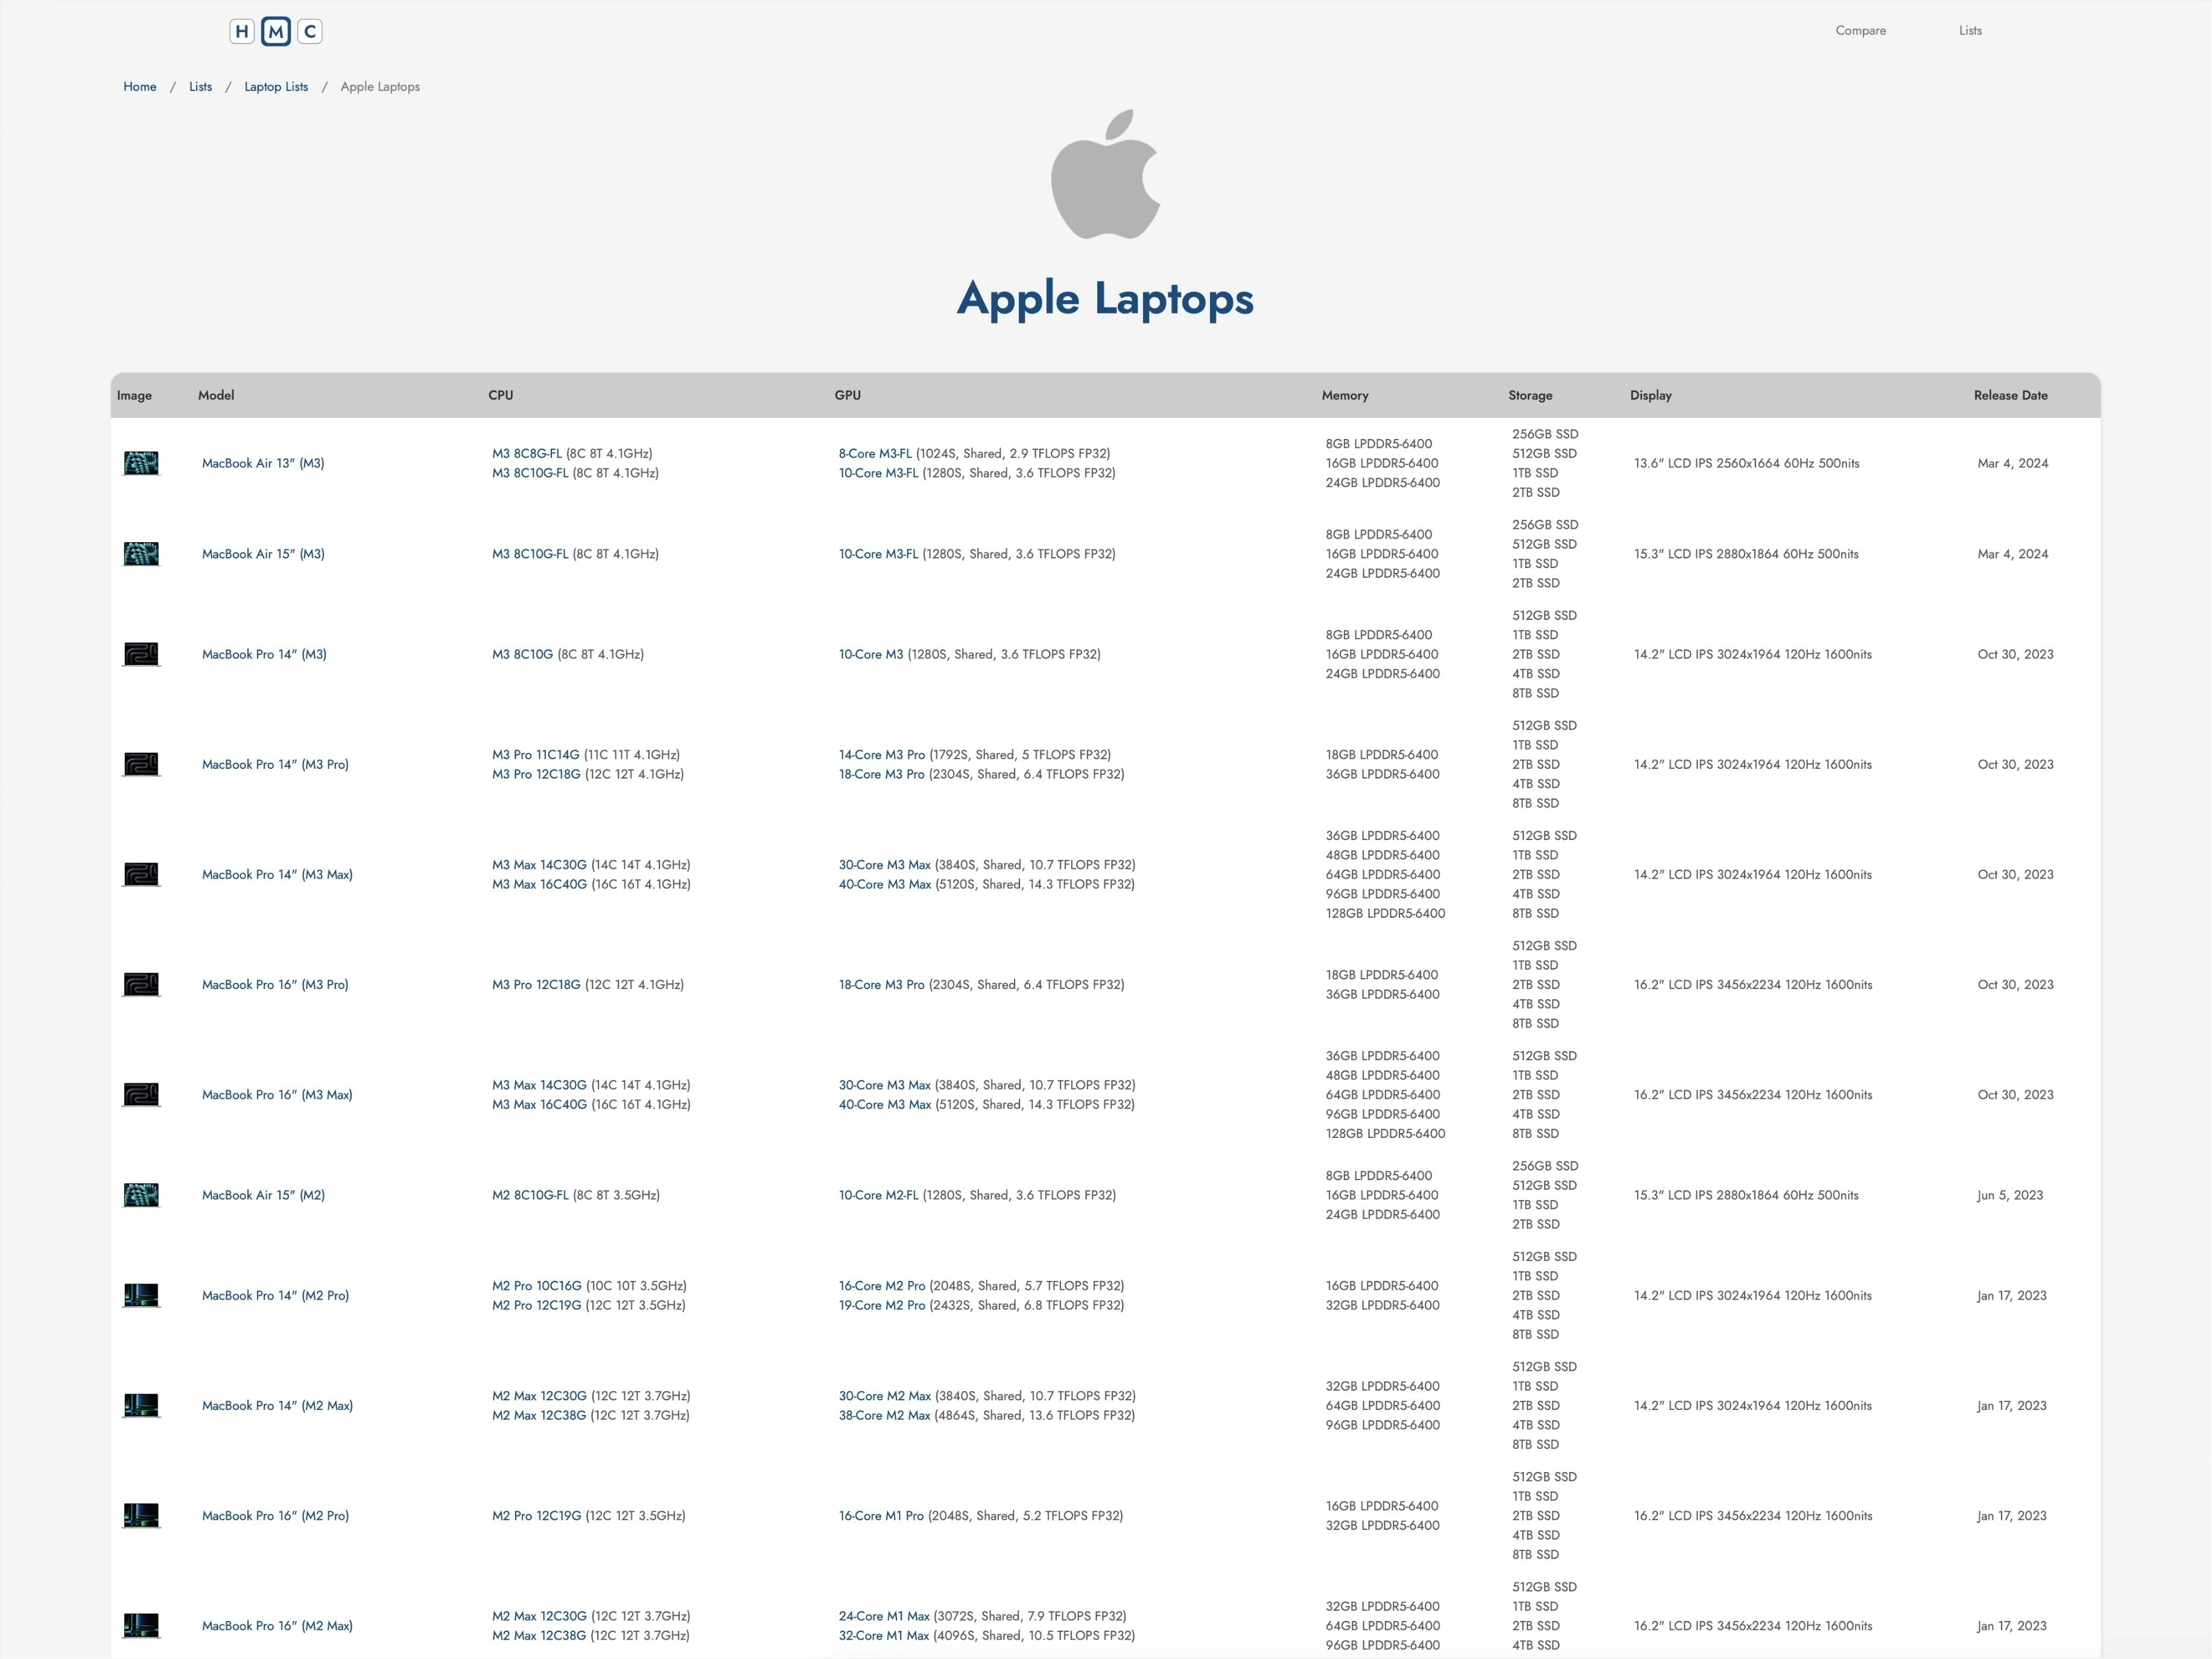The image size is (2212, 1659).
Task: Open the M3 Pro 11C14G CPU link
Action: [536, 754]
